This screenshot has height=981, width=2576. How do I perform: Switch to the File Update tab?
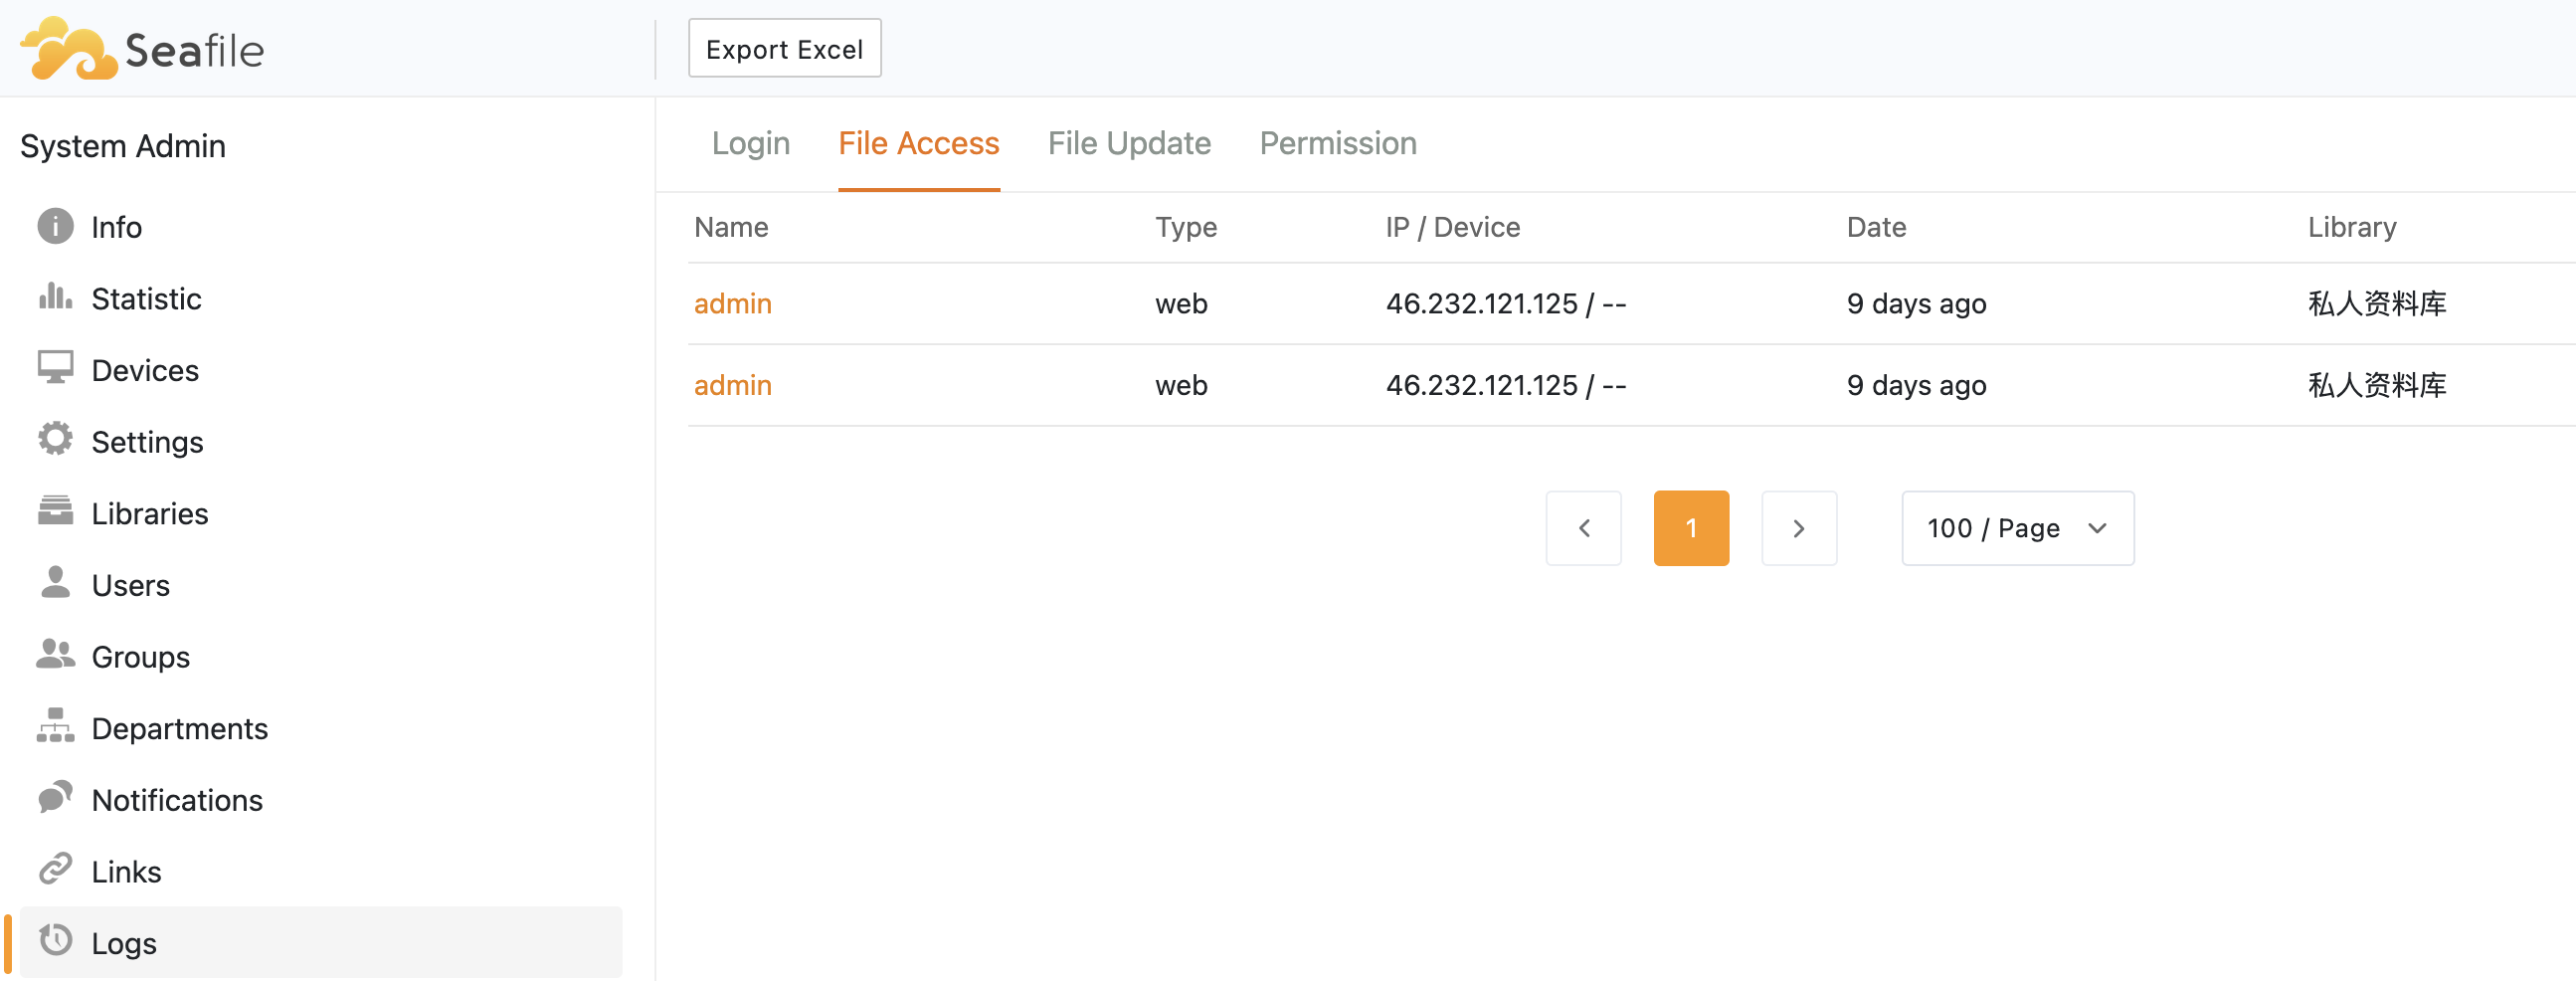coord(1129,144)
